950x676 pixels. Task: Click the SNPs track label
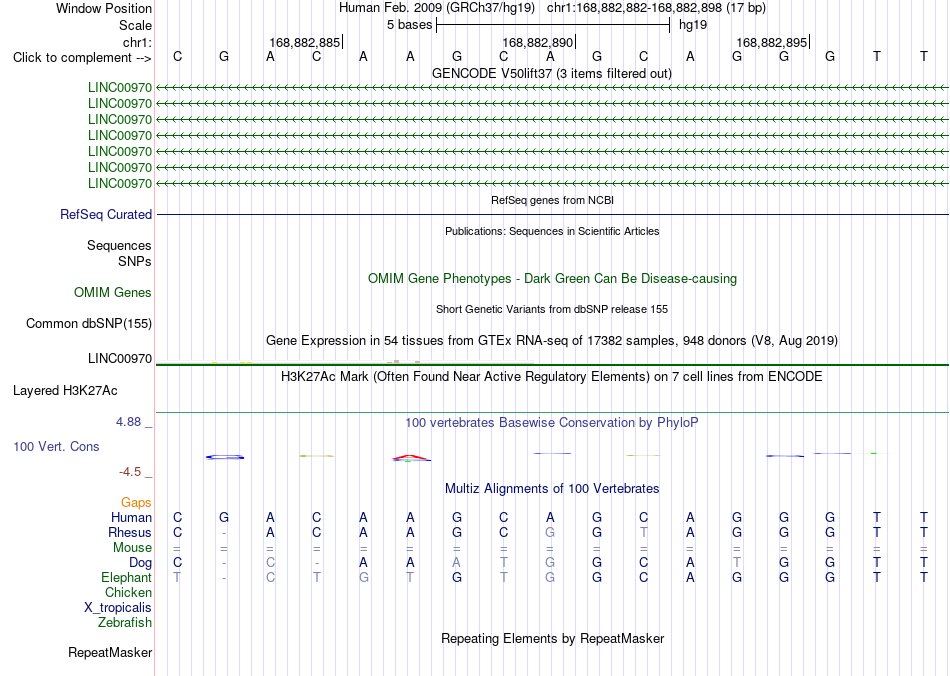pyautogui.click(x=135, y=261)
